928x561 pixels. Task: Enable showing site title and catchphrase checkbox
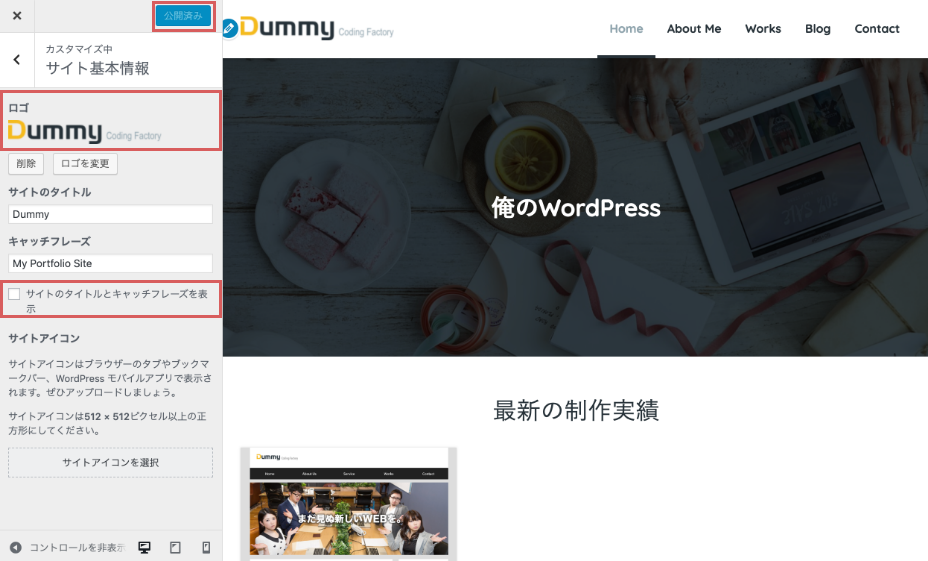pos(14,294)
